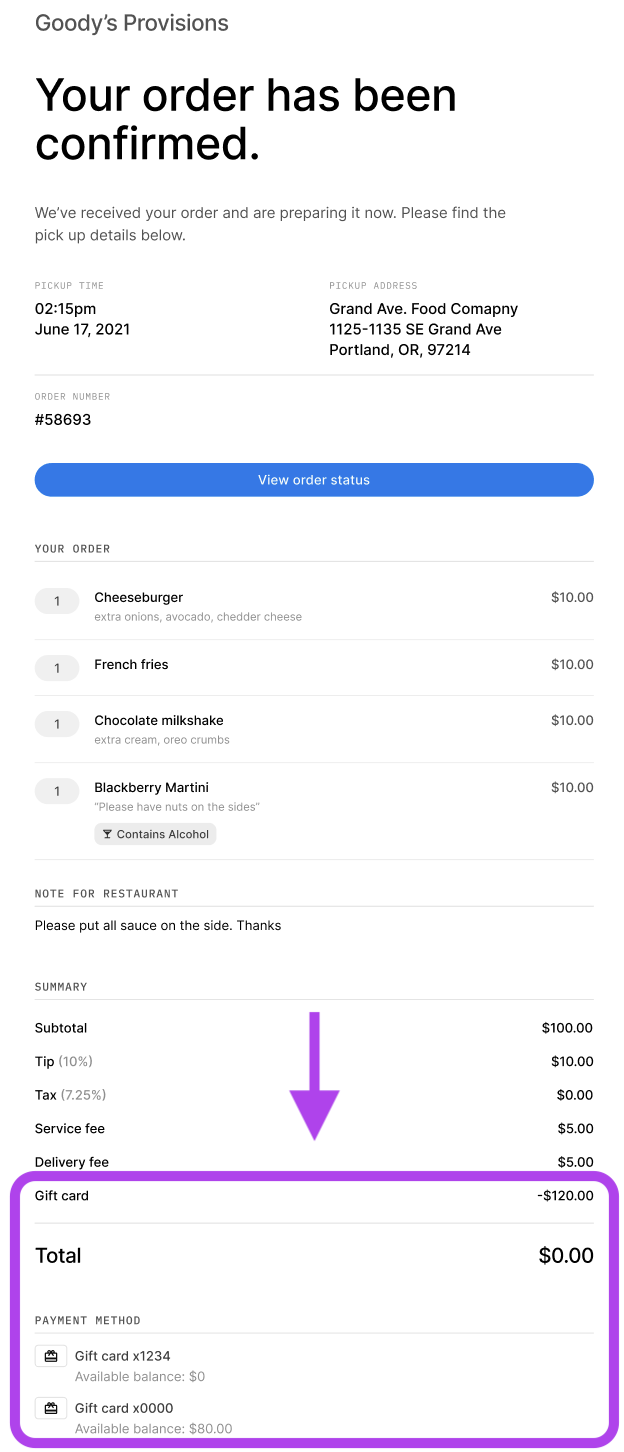Expand the Blackberry Martini item details
Viewport: 624px width, 1452px height.
151,787
